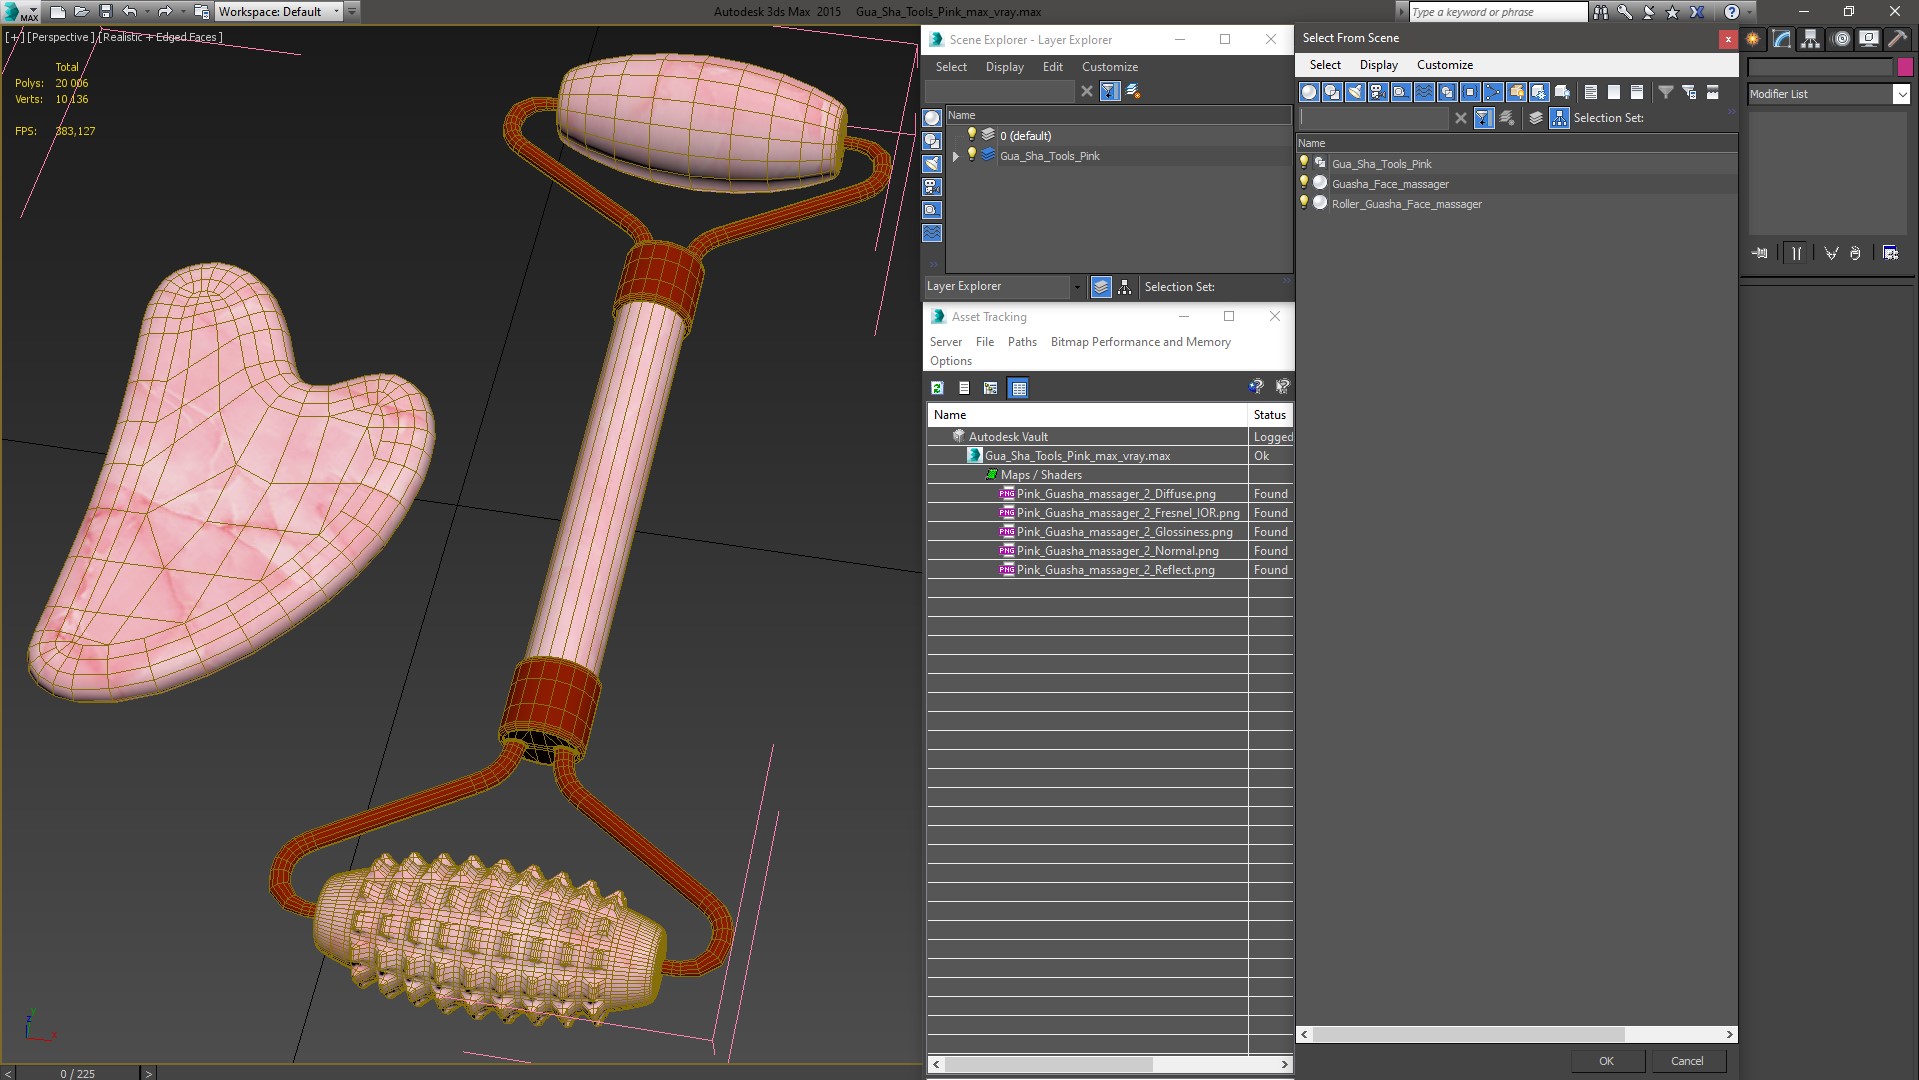Click Sort by Hierarchy icon in Scene Explorer footer
1919x1080 pixels.
click(1125, 287)
